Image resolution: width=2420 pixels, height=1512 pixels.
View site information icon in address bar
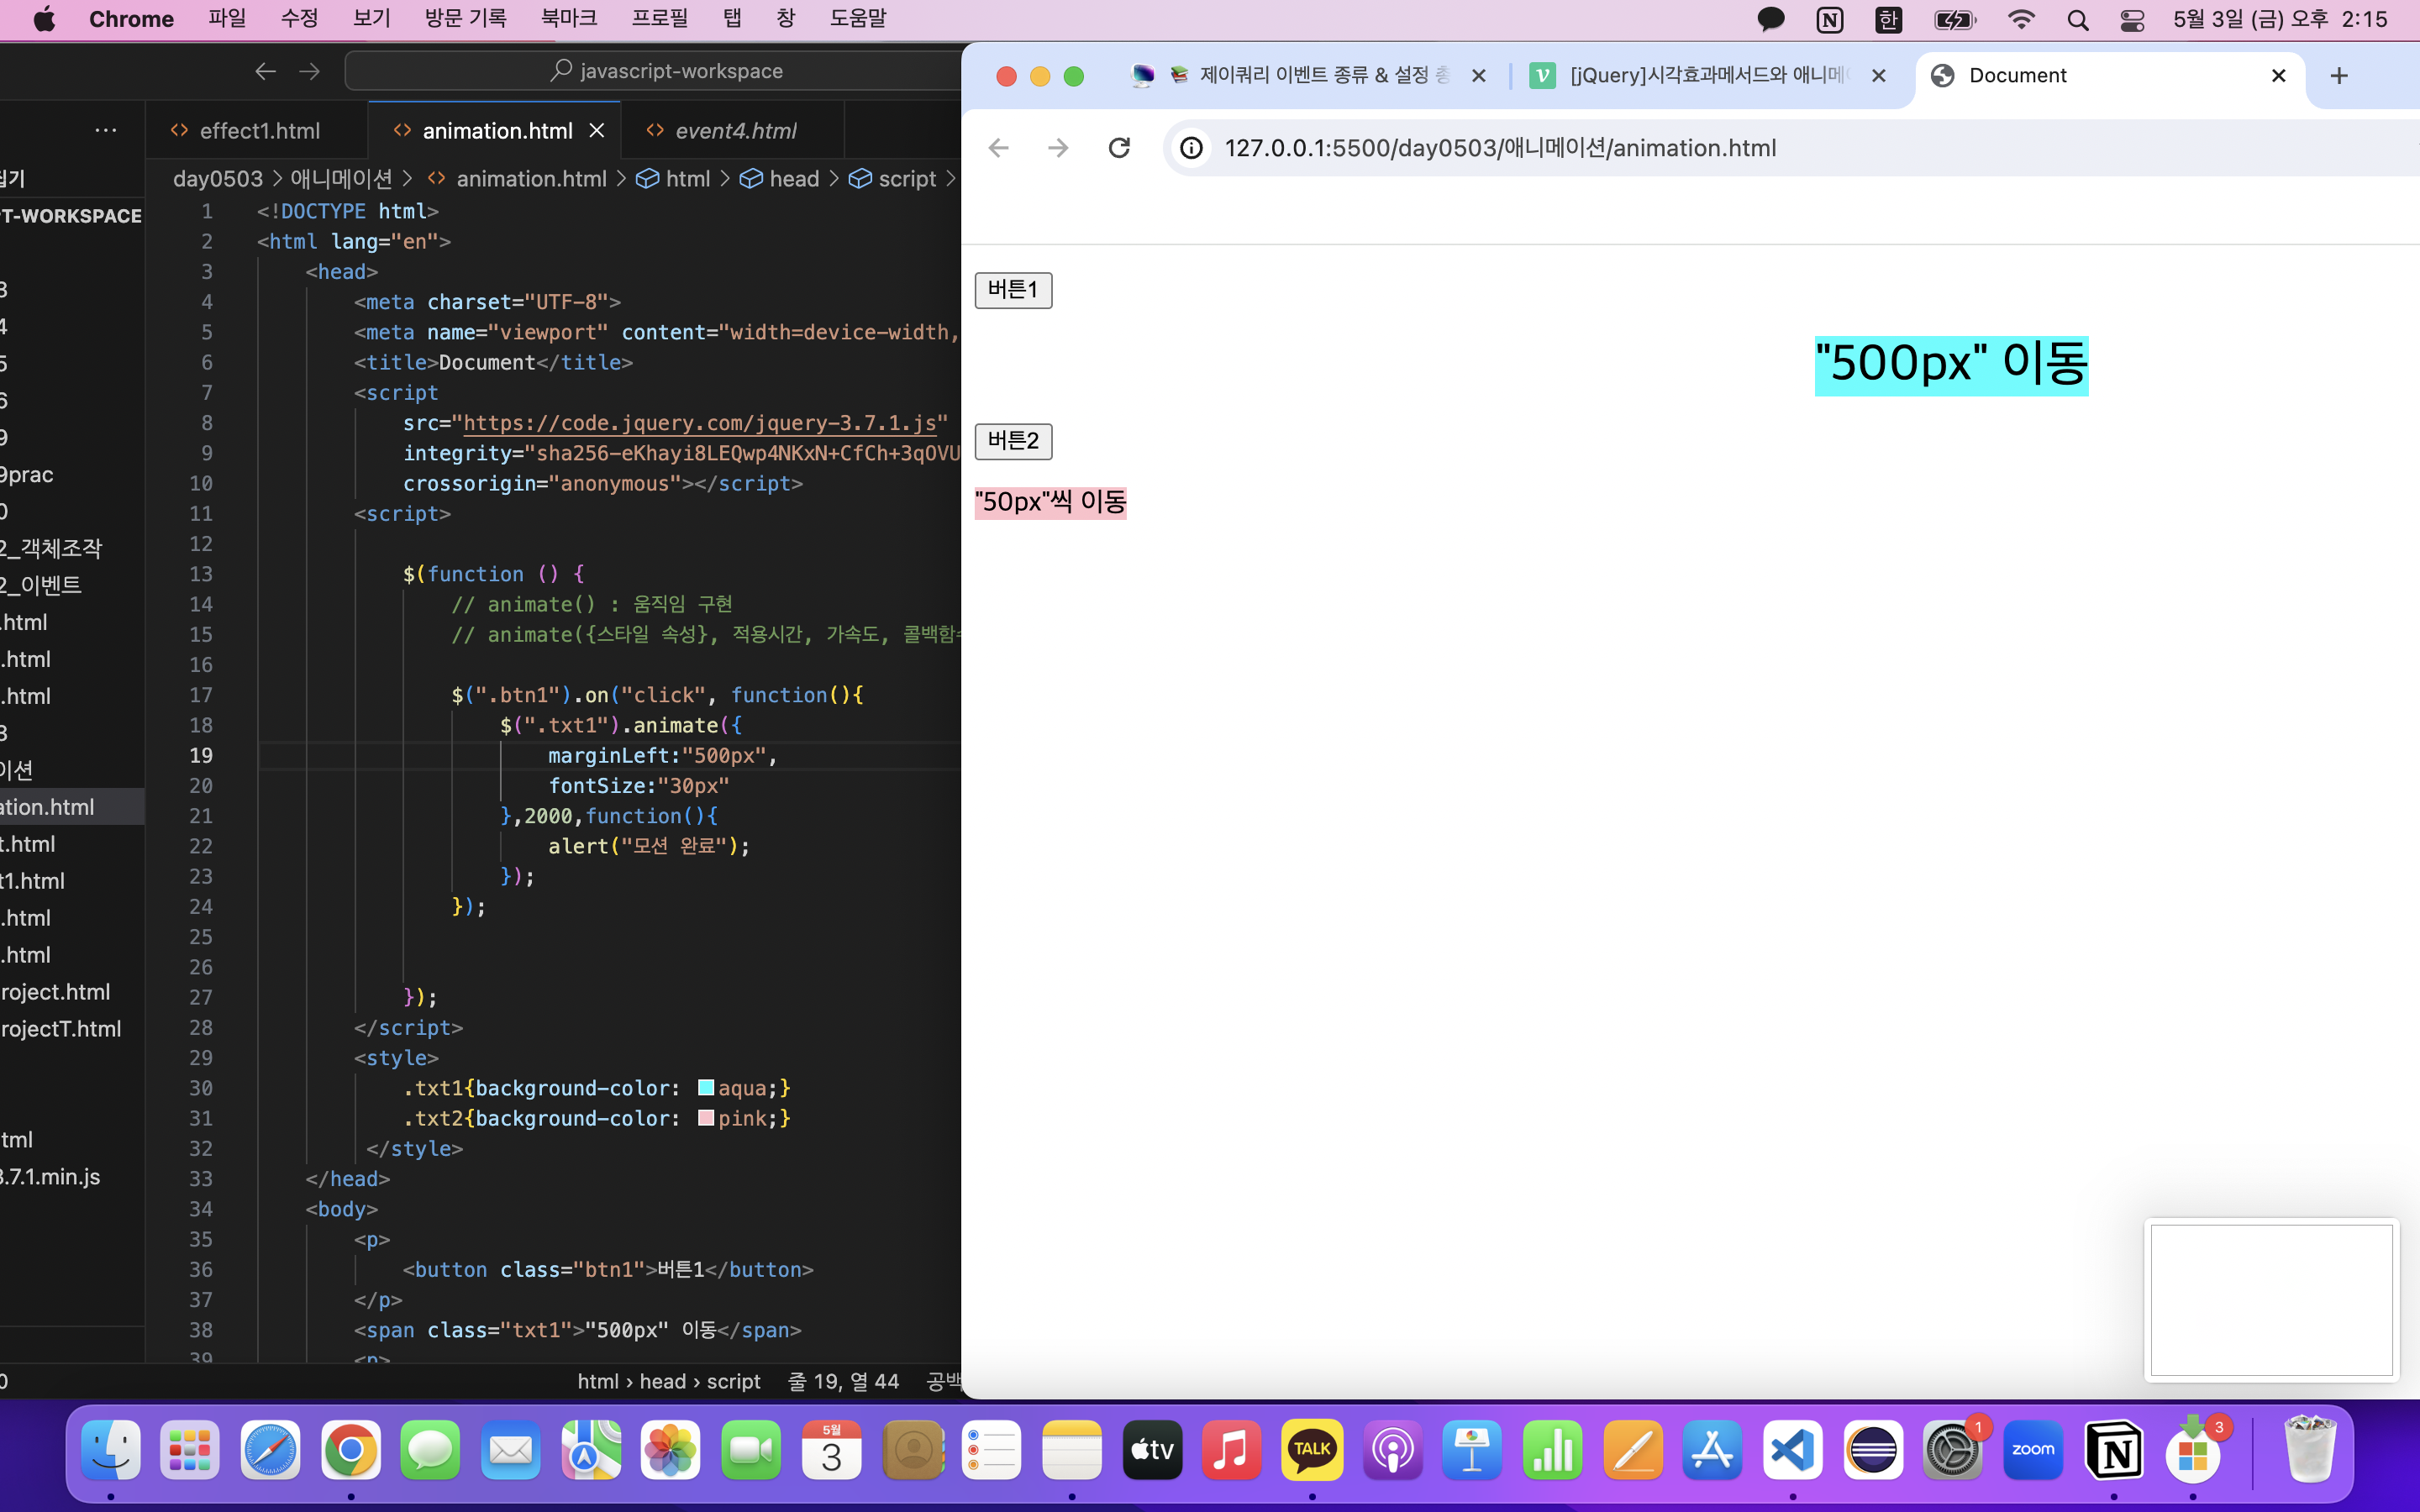coord(1191,148)
